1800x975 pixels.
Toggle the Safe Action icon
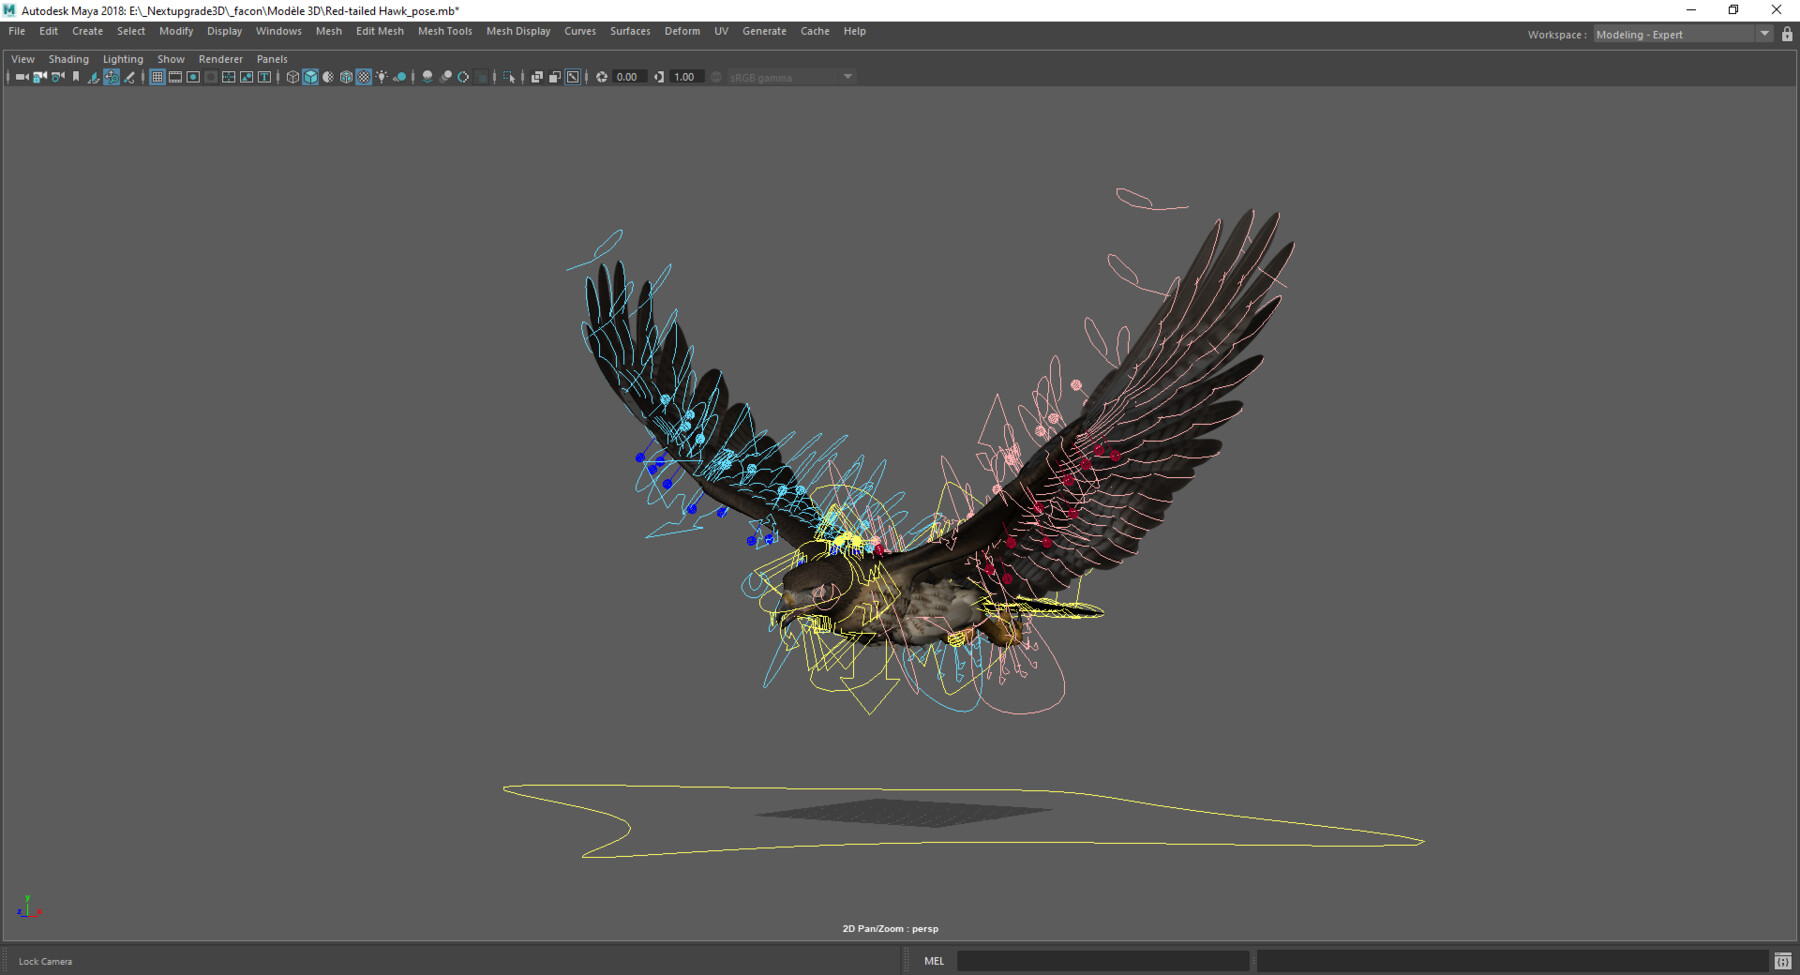[246, 77]
